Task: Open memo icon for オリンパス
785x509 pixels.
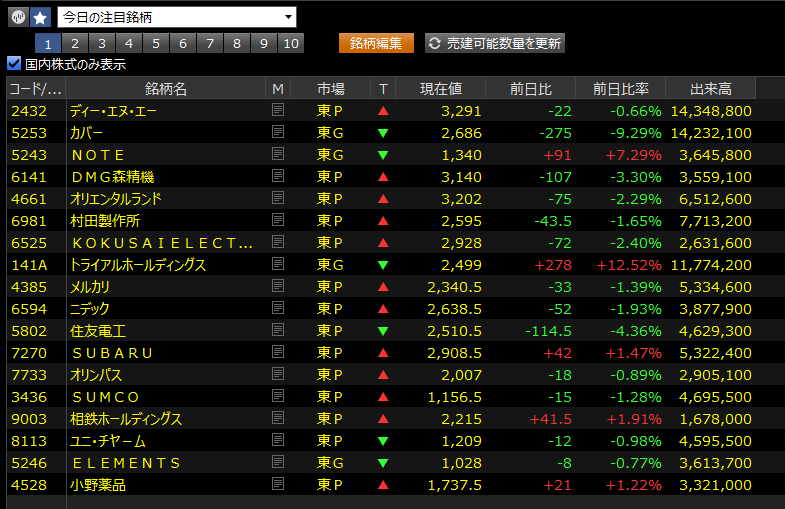Action: click(278, 374)
